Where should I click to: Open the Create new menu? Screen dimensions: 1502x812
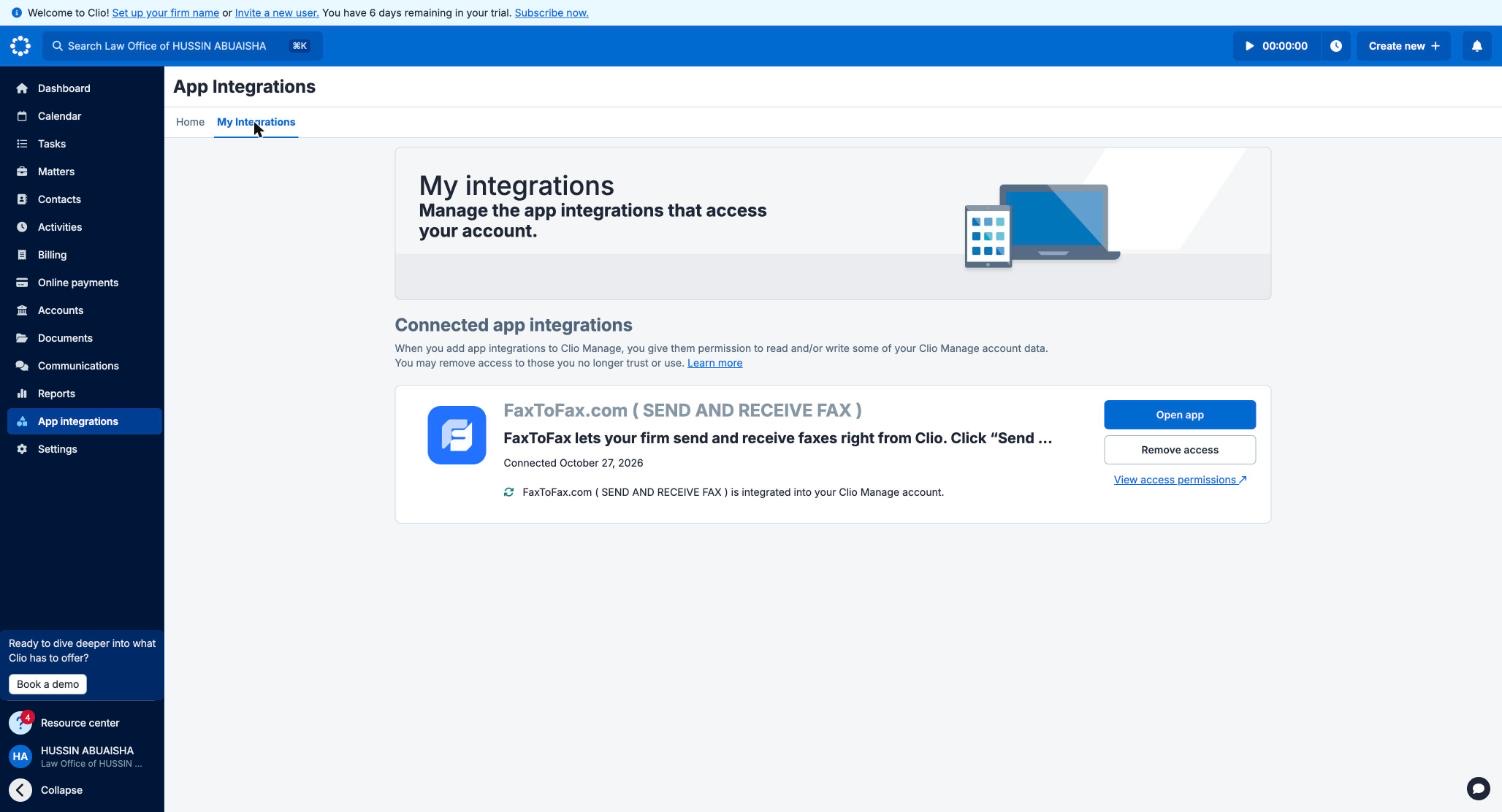point(1404,46)
